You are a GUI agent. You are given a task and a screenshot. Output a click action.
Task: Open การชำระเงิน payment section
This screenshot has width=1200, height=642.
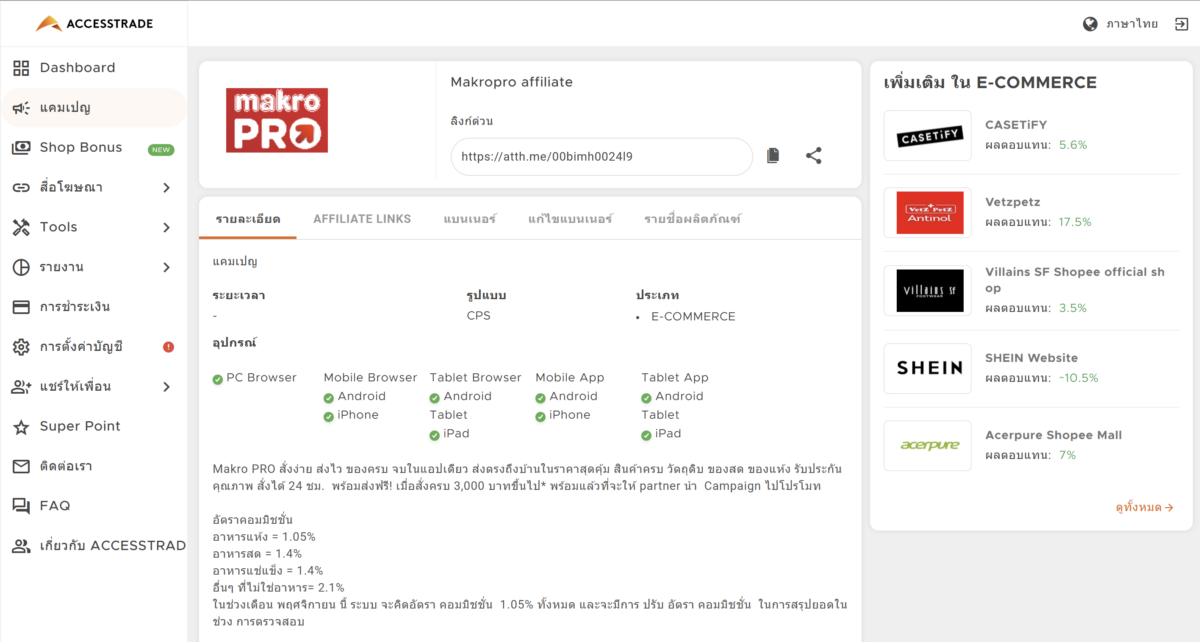82,306
